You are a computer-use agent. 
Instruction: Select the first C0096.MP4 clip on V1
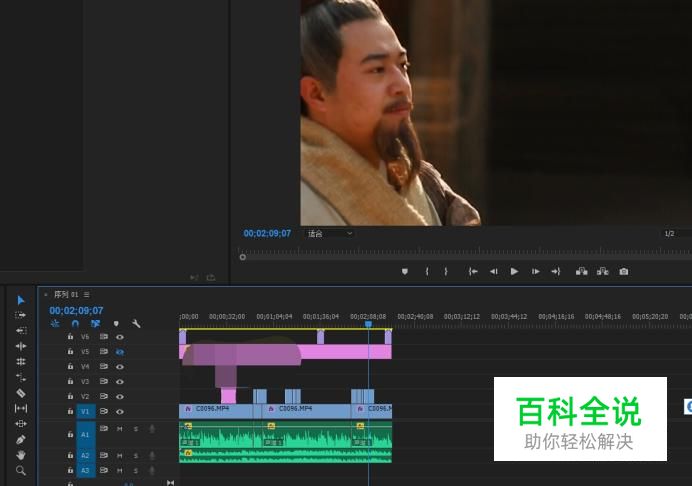216,411
